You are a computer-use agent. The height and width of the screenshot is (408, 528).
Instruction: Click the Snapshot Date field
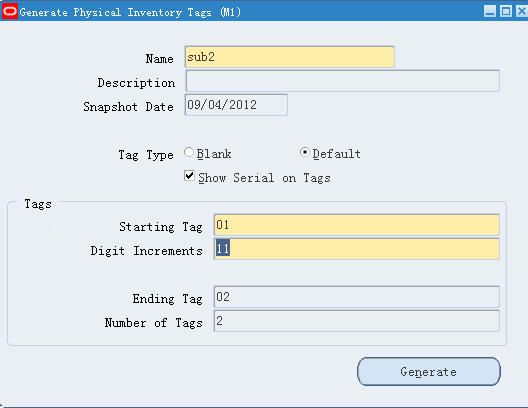coord(236,105)
